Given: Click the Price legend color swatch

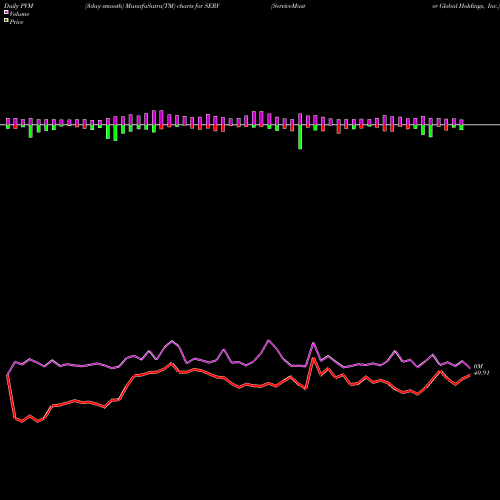Looking at the screenshot, I should point(6,20).
